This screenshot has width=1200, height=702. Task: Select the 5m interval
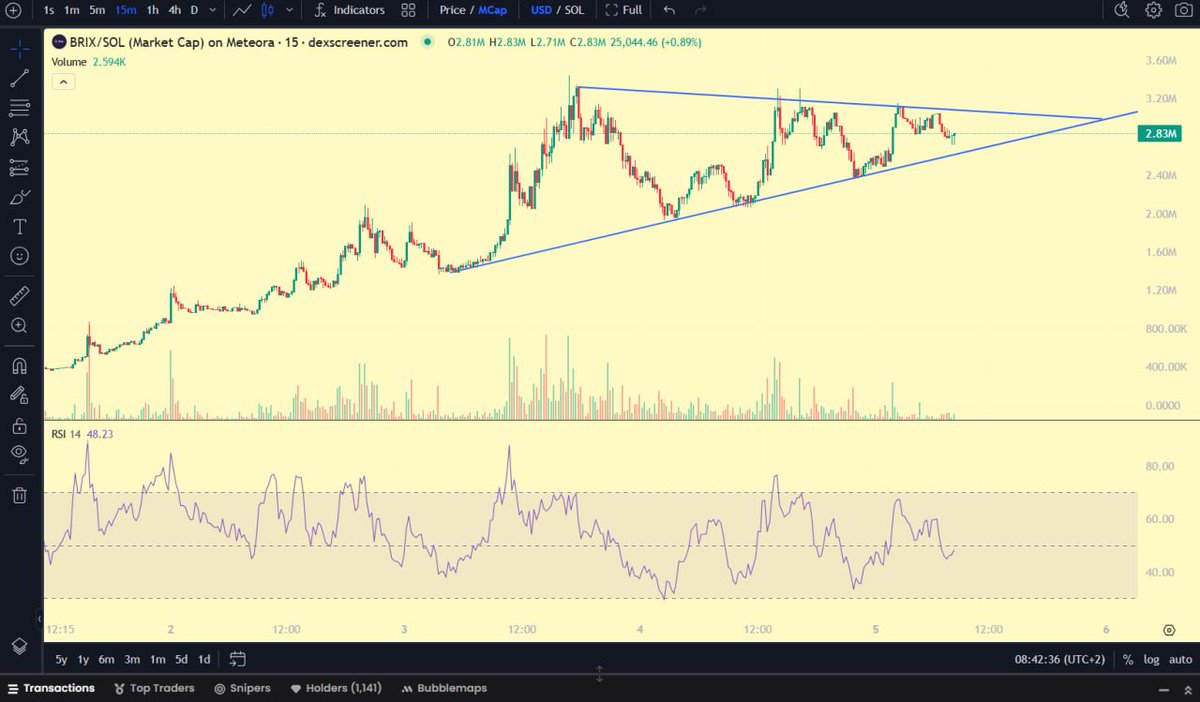click(96, 10)
